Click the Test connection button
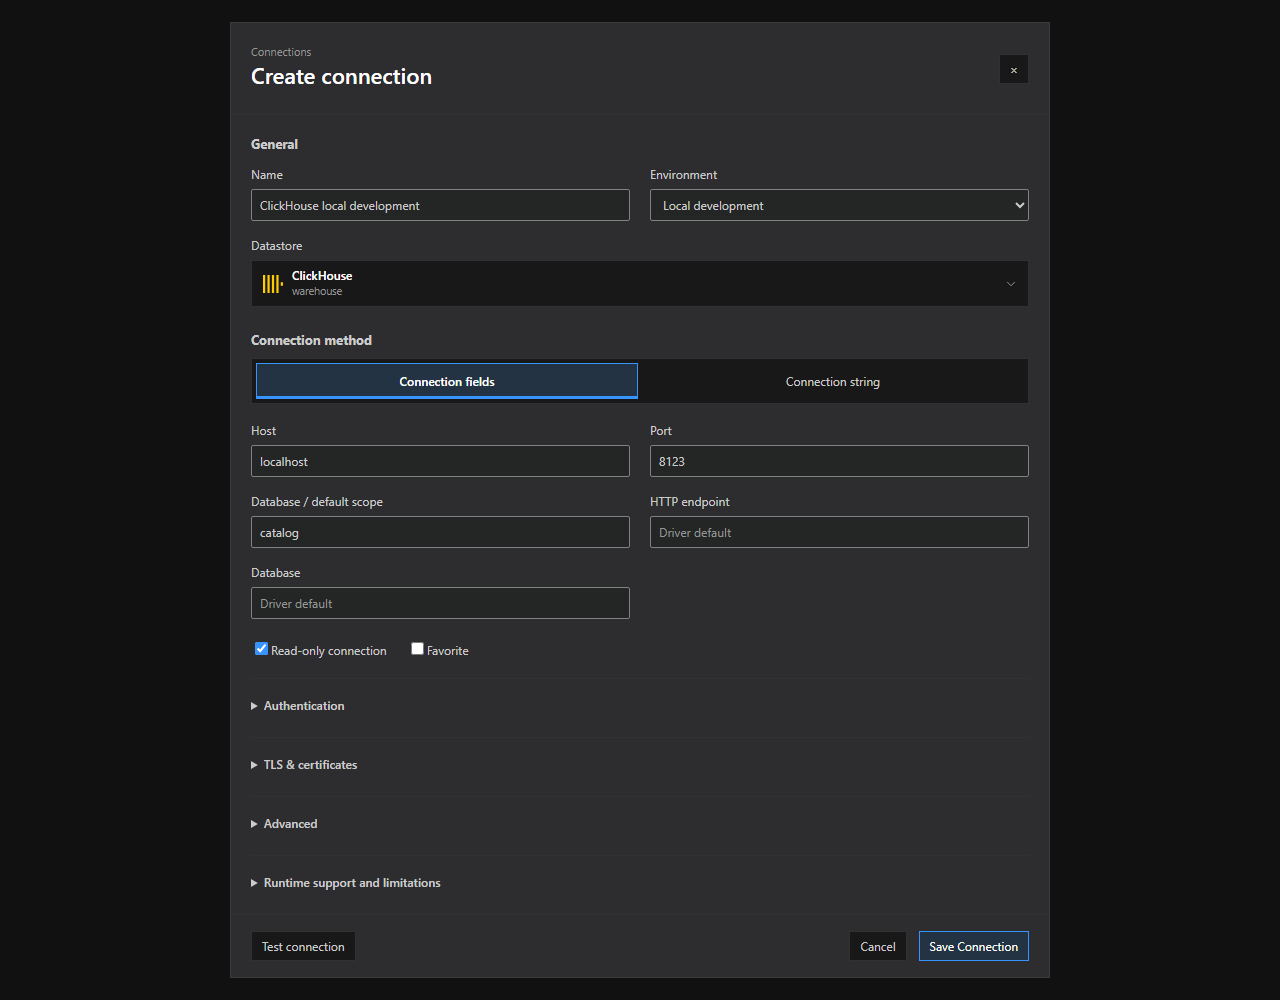 [x=303, y=946]
